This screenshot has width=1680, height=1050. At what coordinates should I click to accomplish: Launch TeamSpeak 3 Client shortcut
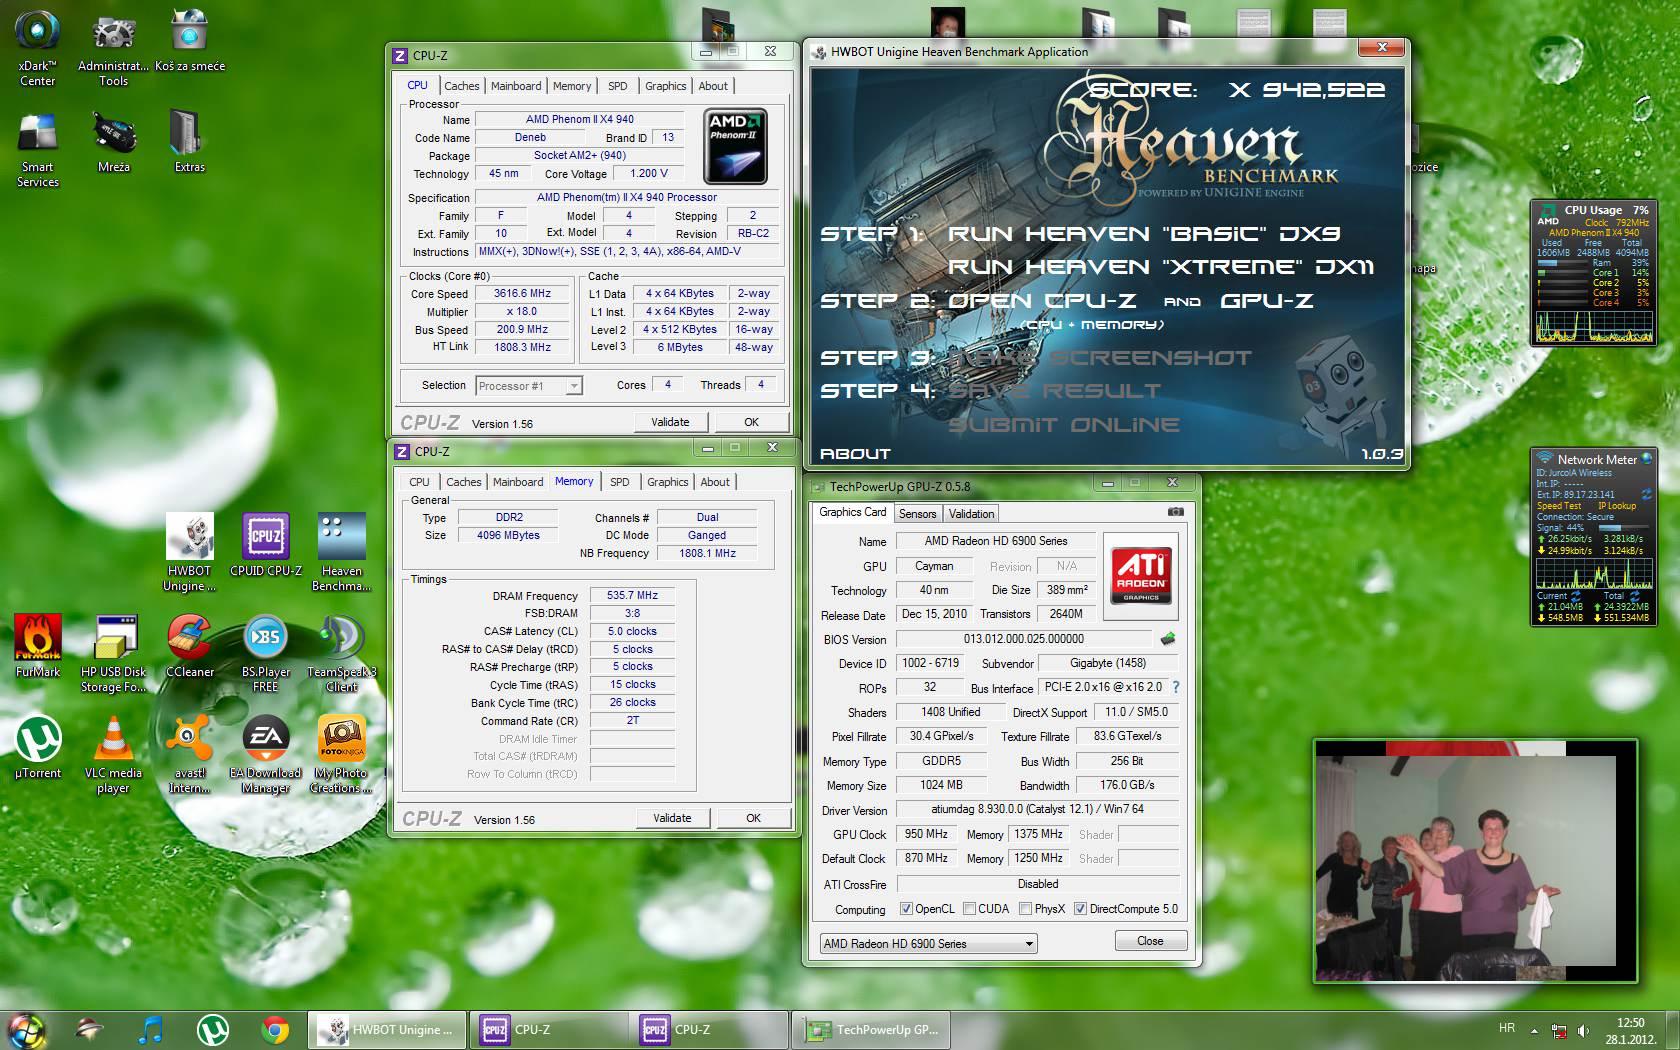point(341,653)
